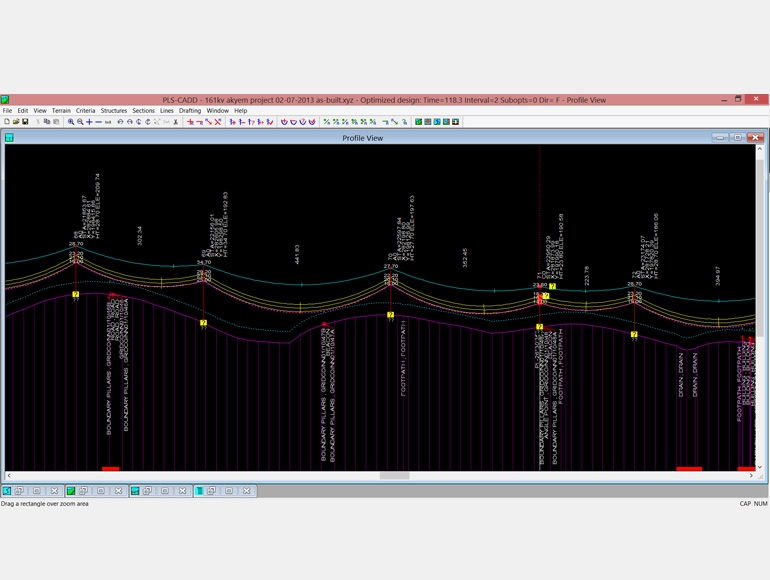Click the PLS-CADD application icon in title bar
770x580 pixels.
5,100
